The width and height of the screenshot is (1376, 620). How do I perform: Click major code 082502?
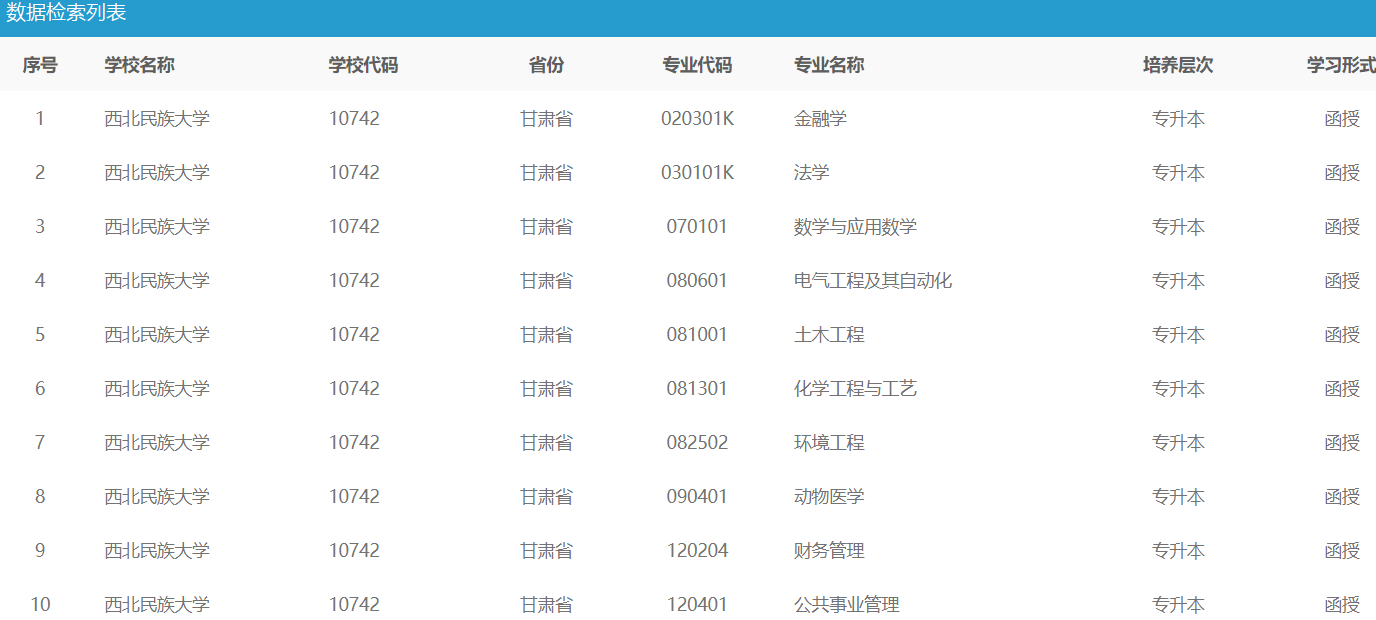pos(697,443)
